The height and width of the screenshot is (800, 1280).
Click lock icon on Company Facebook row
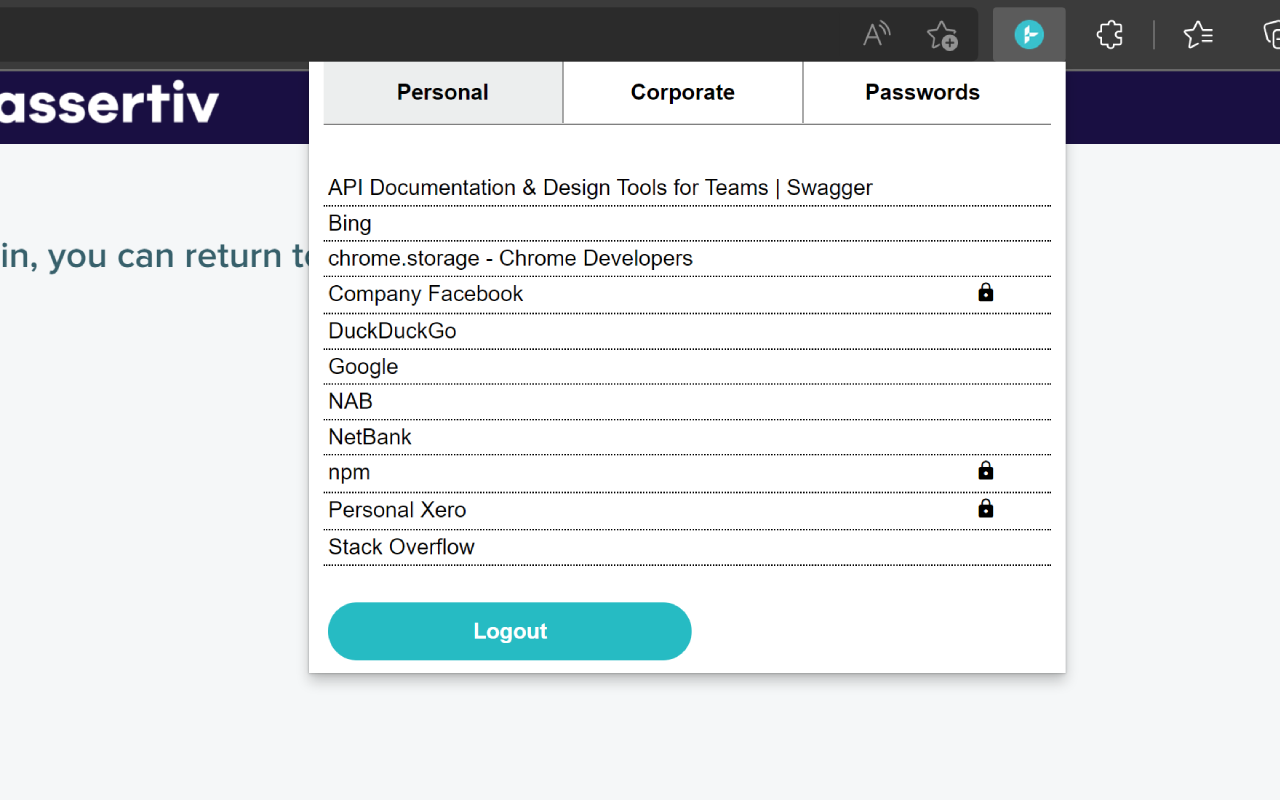click(x=986, y=292)
